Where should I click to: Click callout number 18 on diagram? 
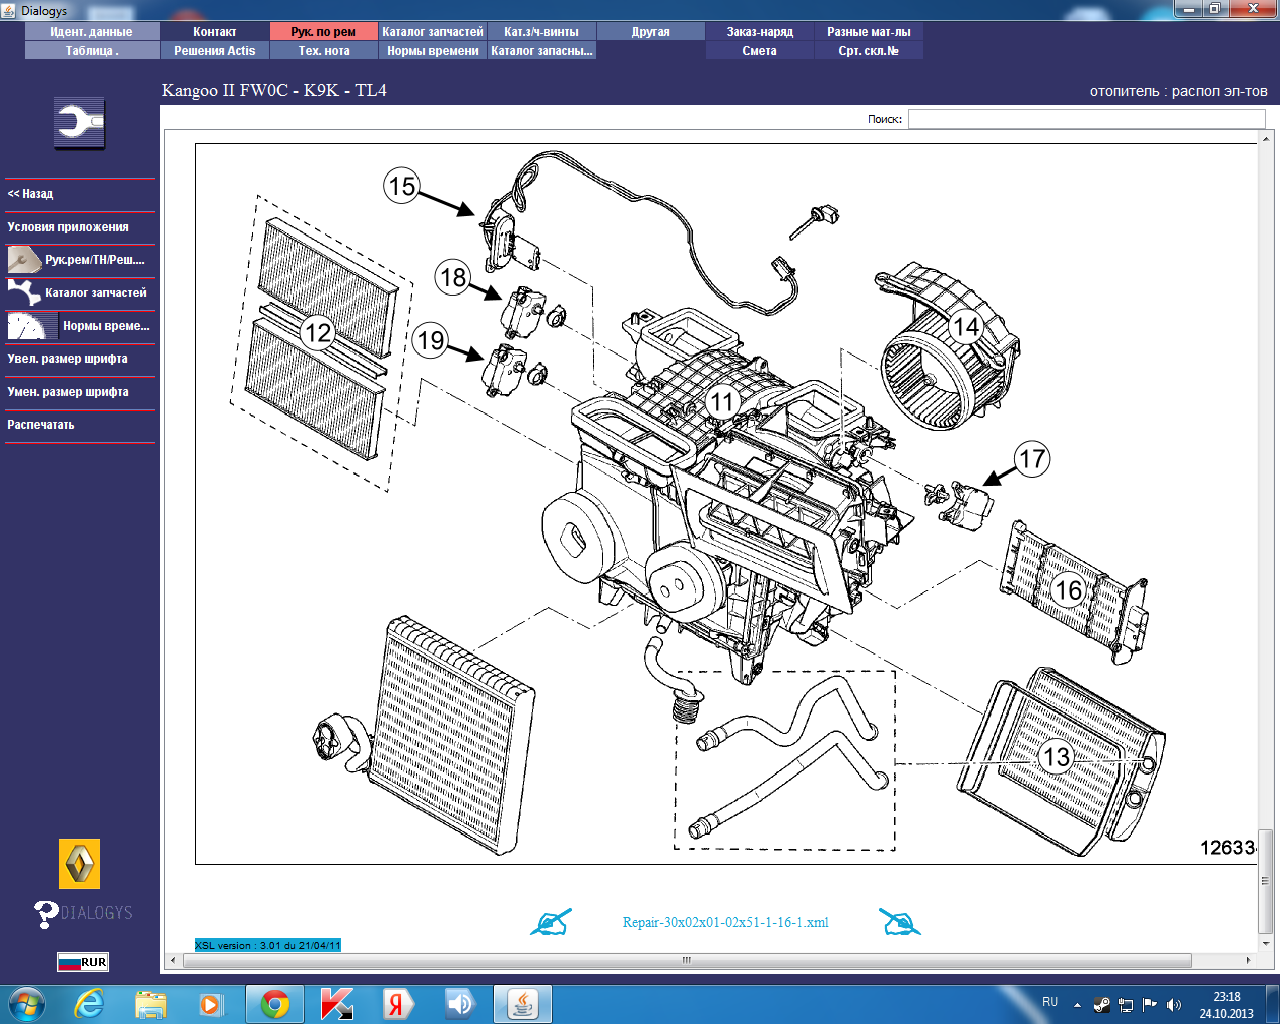point(454,277)
